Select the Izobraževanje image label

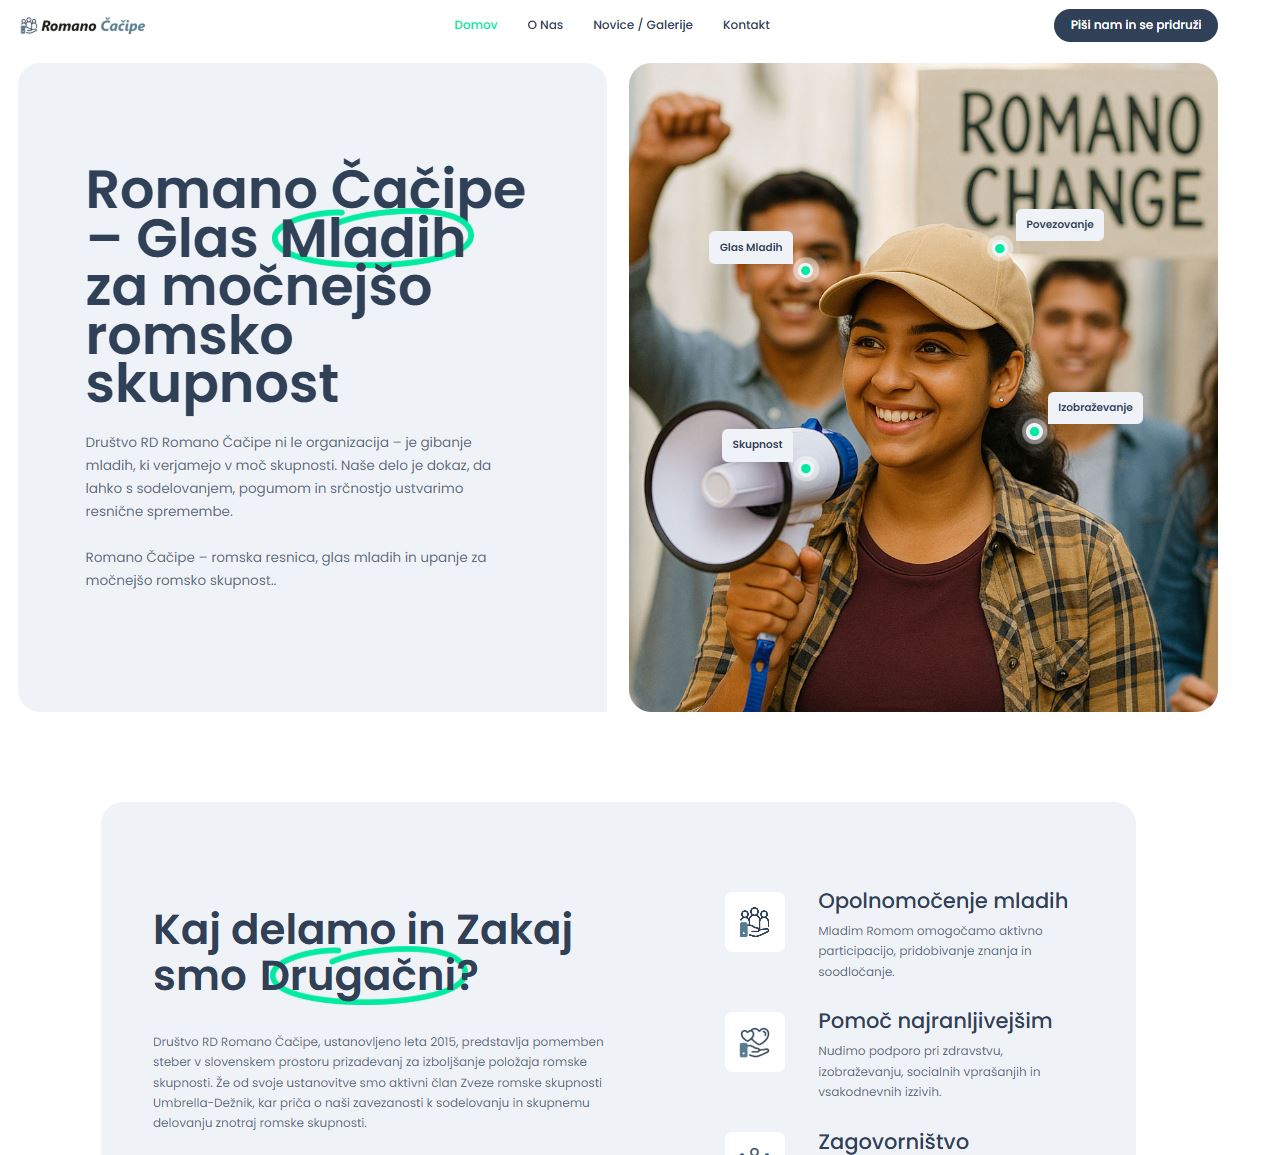(x=1095, y=407)
